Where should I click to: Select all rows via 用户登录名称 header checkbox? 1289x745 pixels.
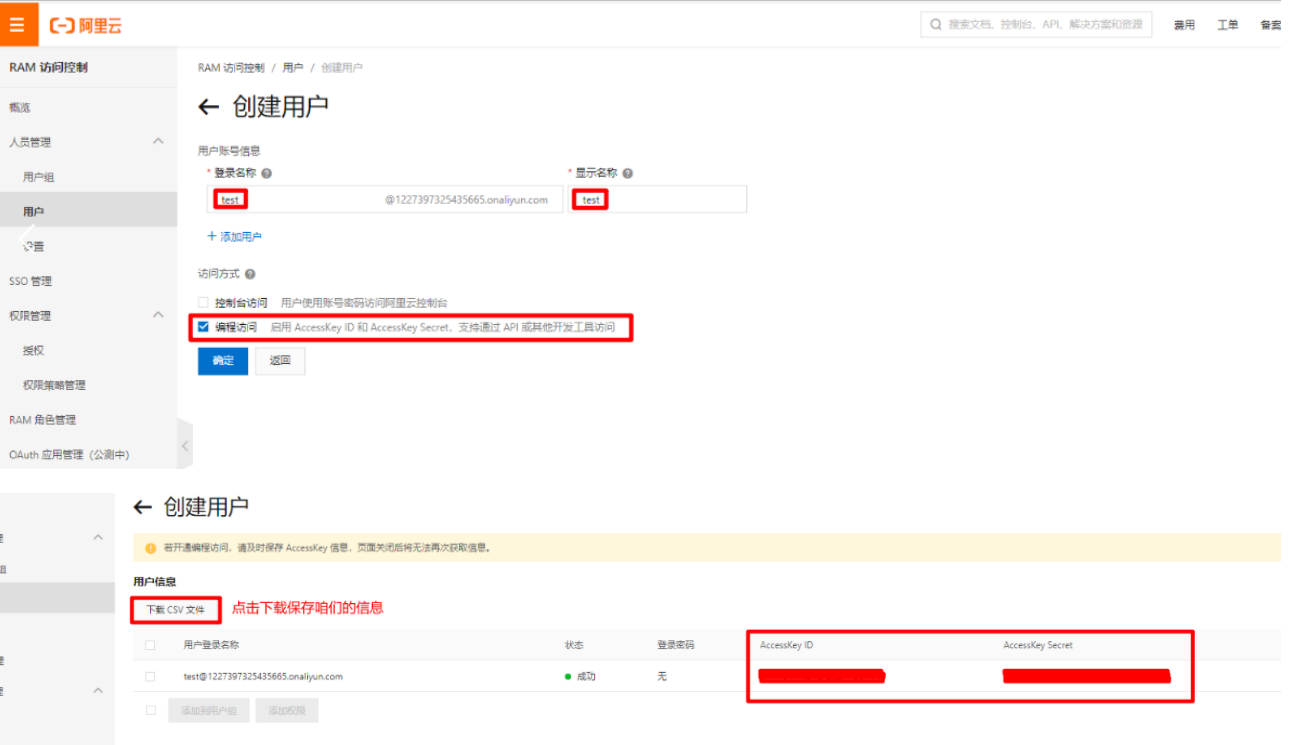tap(150, 645)
